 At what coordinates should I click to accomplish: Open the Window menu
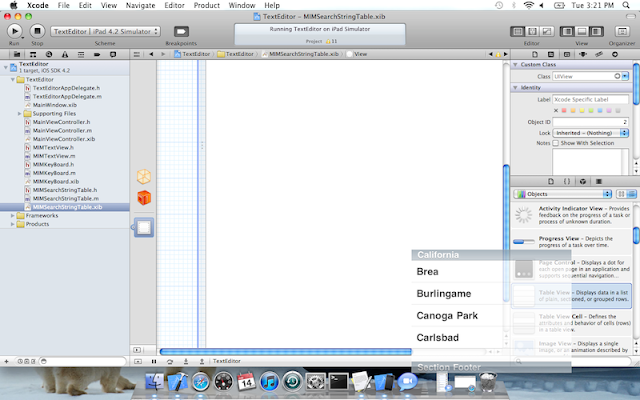pyautogui.click(x=242, y=5)
